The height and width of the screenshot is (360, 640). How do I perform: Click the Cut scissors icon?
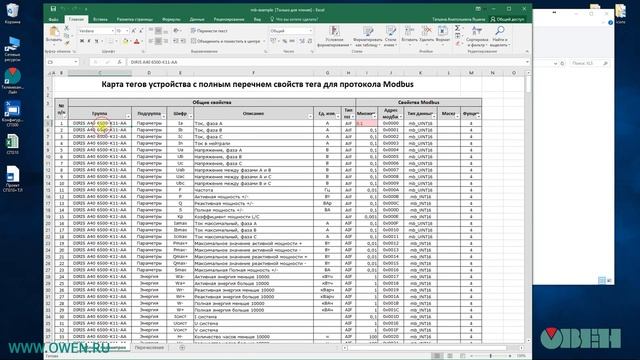[67, 29]
